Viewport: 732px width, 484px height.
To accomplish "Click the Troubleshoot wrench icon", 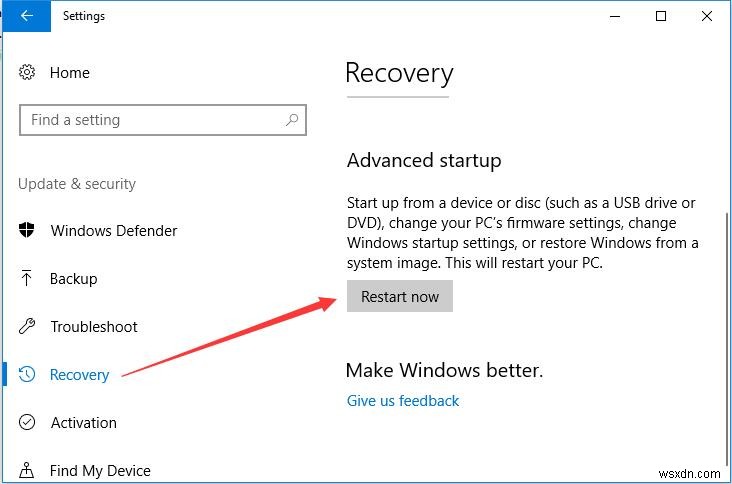I will tap(27, 326).
